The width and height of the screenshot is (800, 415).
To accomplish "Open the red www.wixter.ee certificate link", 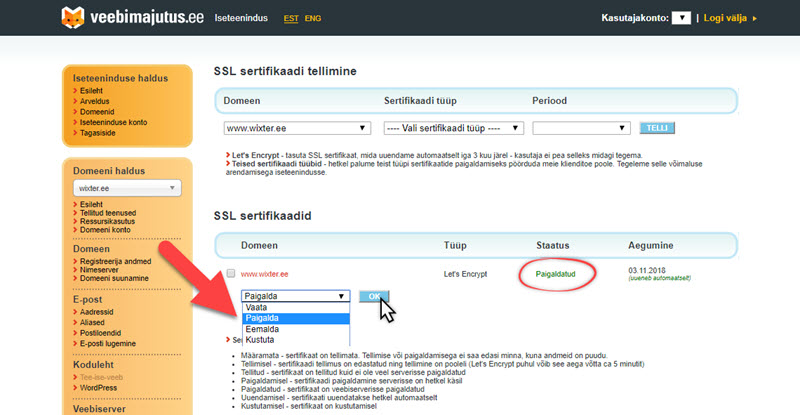I will 264,274.
